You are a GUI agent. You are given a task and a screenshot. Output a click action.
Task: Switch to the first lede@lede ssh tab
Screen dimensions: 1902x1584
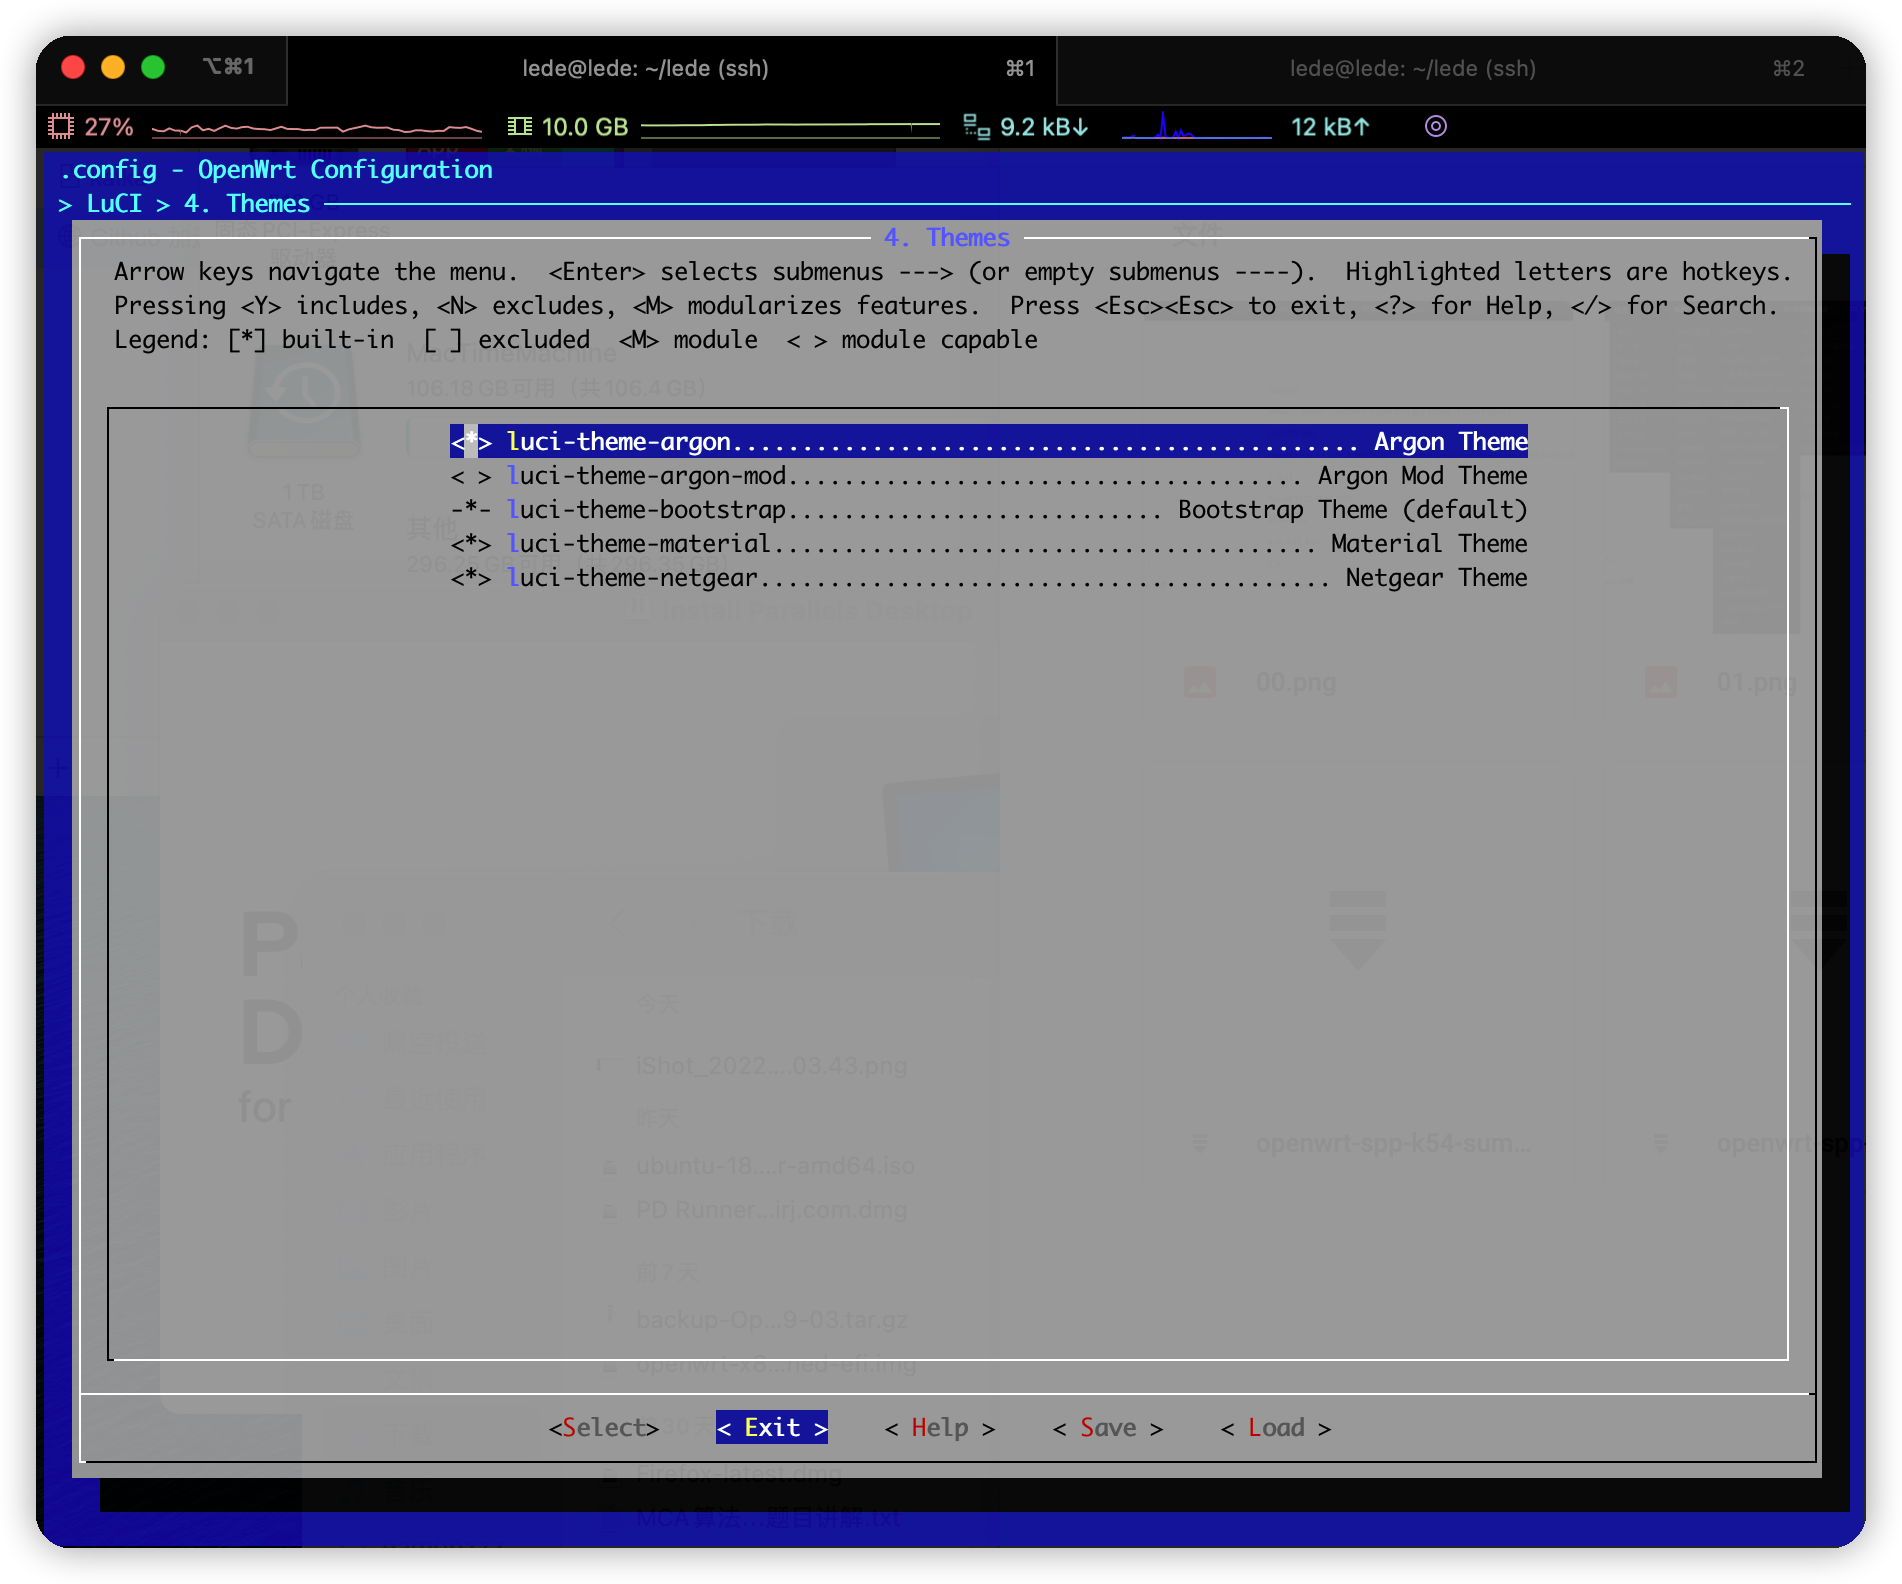(672, 68)
